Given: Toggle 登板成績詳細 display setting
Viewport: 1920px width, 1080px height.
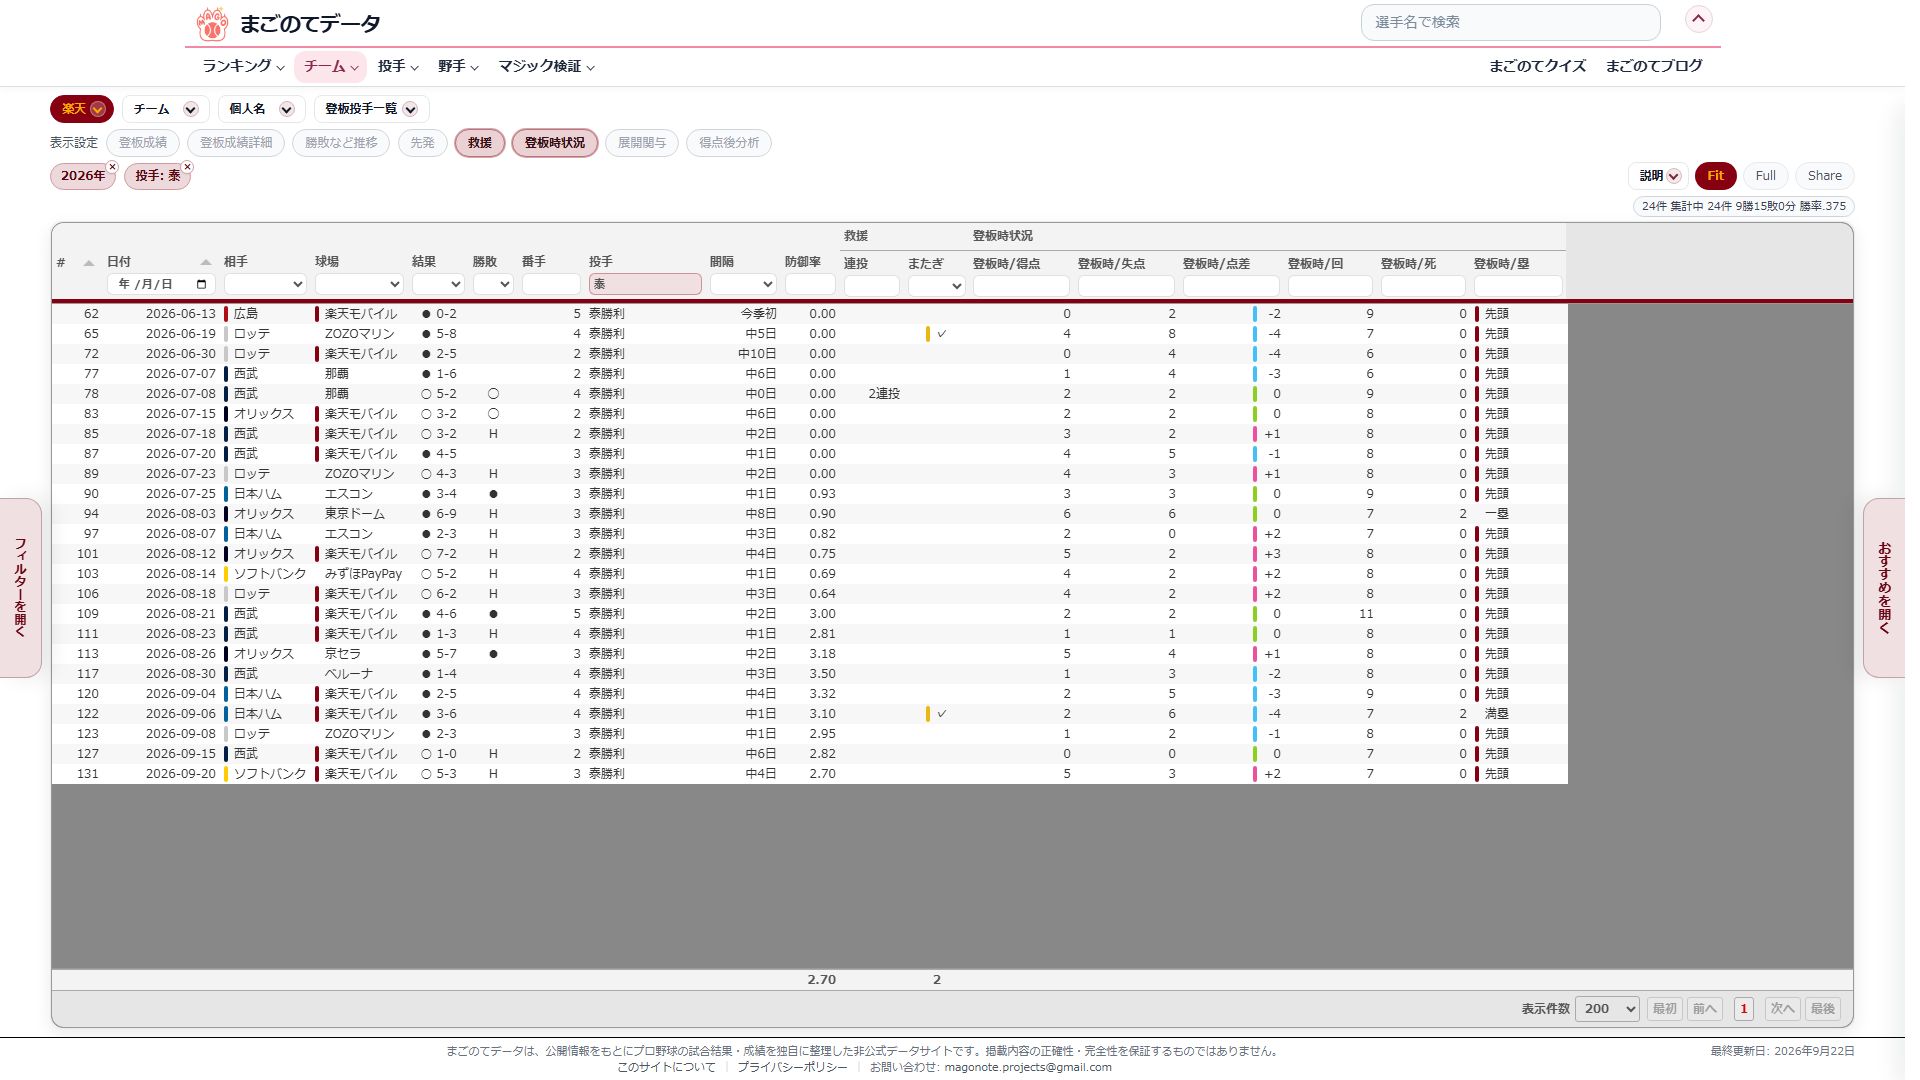Looking at the screenshot, I should pos(236,143).
